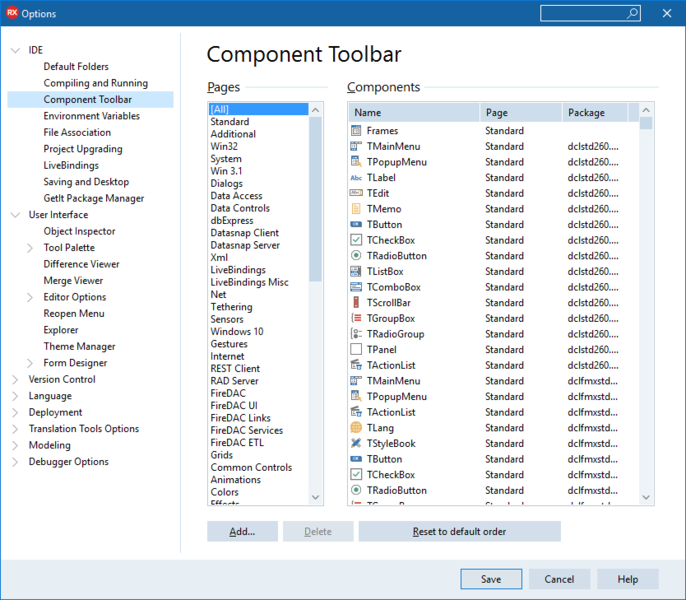Expand the Tool Palette node
This screenshot has height=600, width=686.
point(30,248)
